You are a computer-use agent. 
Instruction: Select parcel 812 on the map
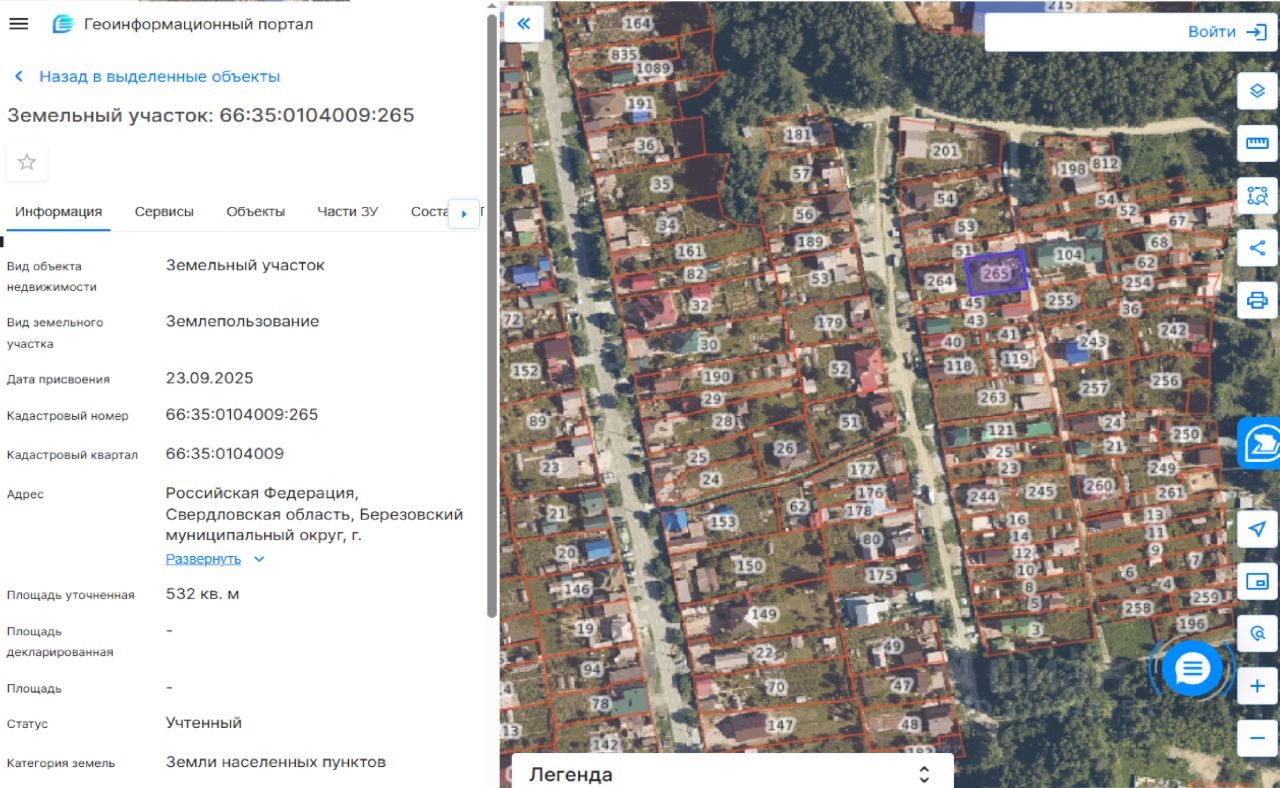pyautogui.click(x=1105, y=163)
